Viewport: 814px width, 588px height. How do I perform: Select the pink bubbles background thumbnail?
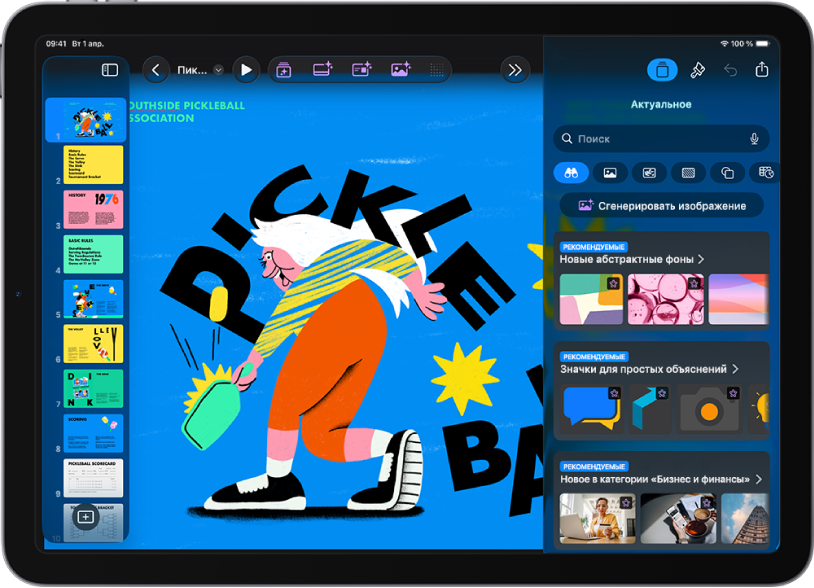click(666, 299)
